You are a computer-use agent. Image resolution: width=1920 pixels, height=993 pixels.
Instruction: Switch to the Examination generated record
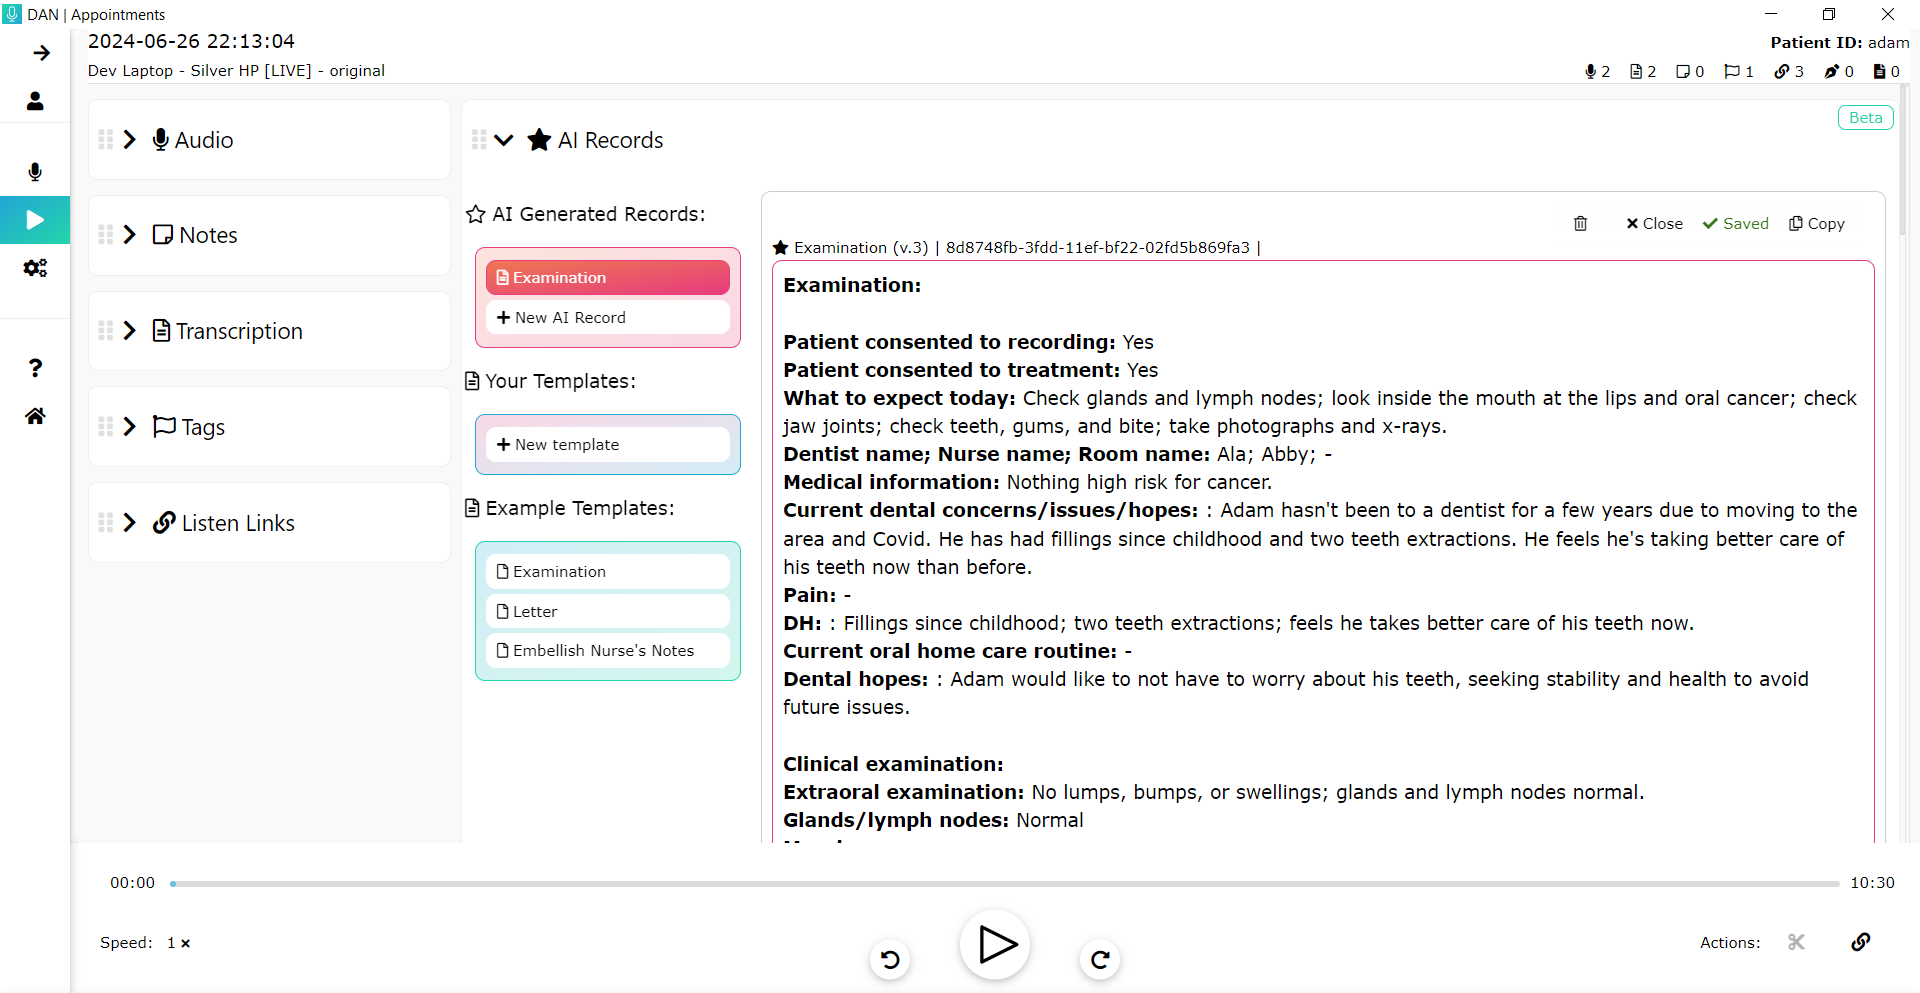pyautogui.click(x=606, y=277)
